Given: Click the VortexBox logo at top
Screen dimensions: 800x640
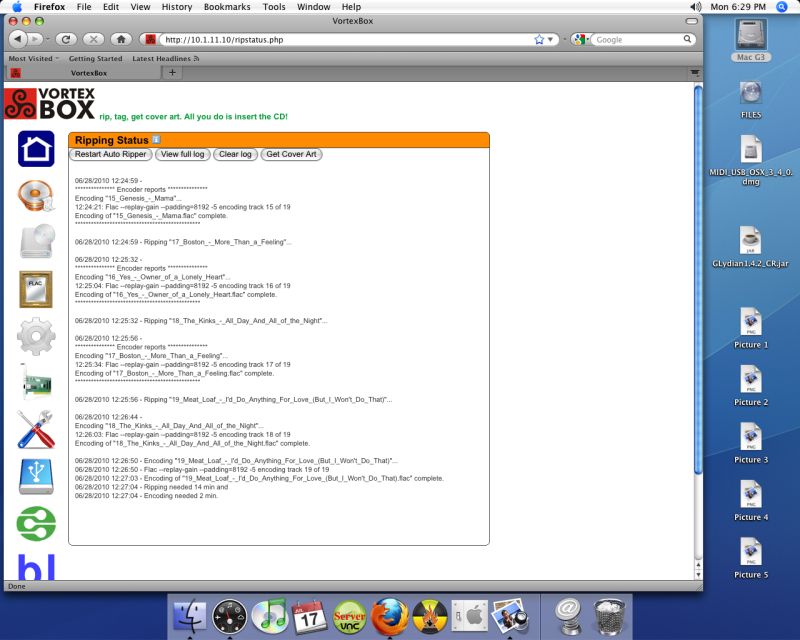Looking at the screenshot, I should (x=50, y=104).
